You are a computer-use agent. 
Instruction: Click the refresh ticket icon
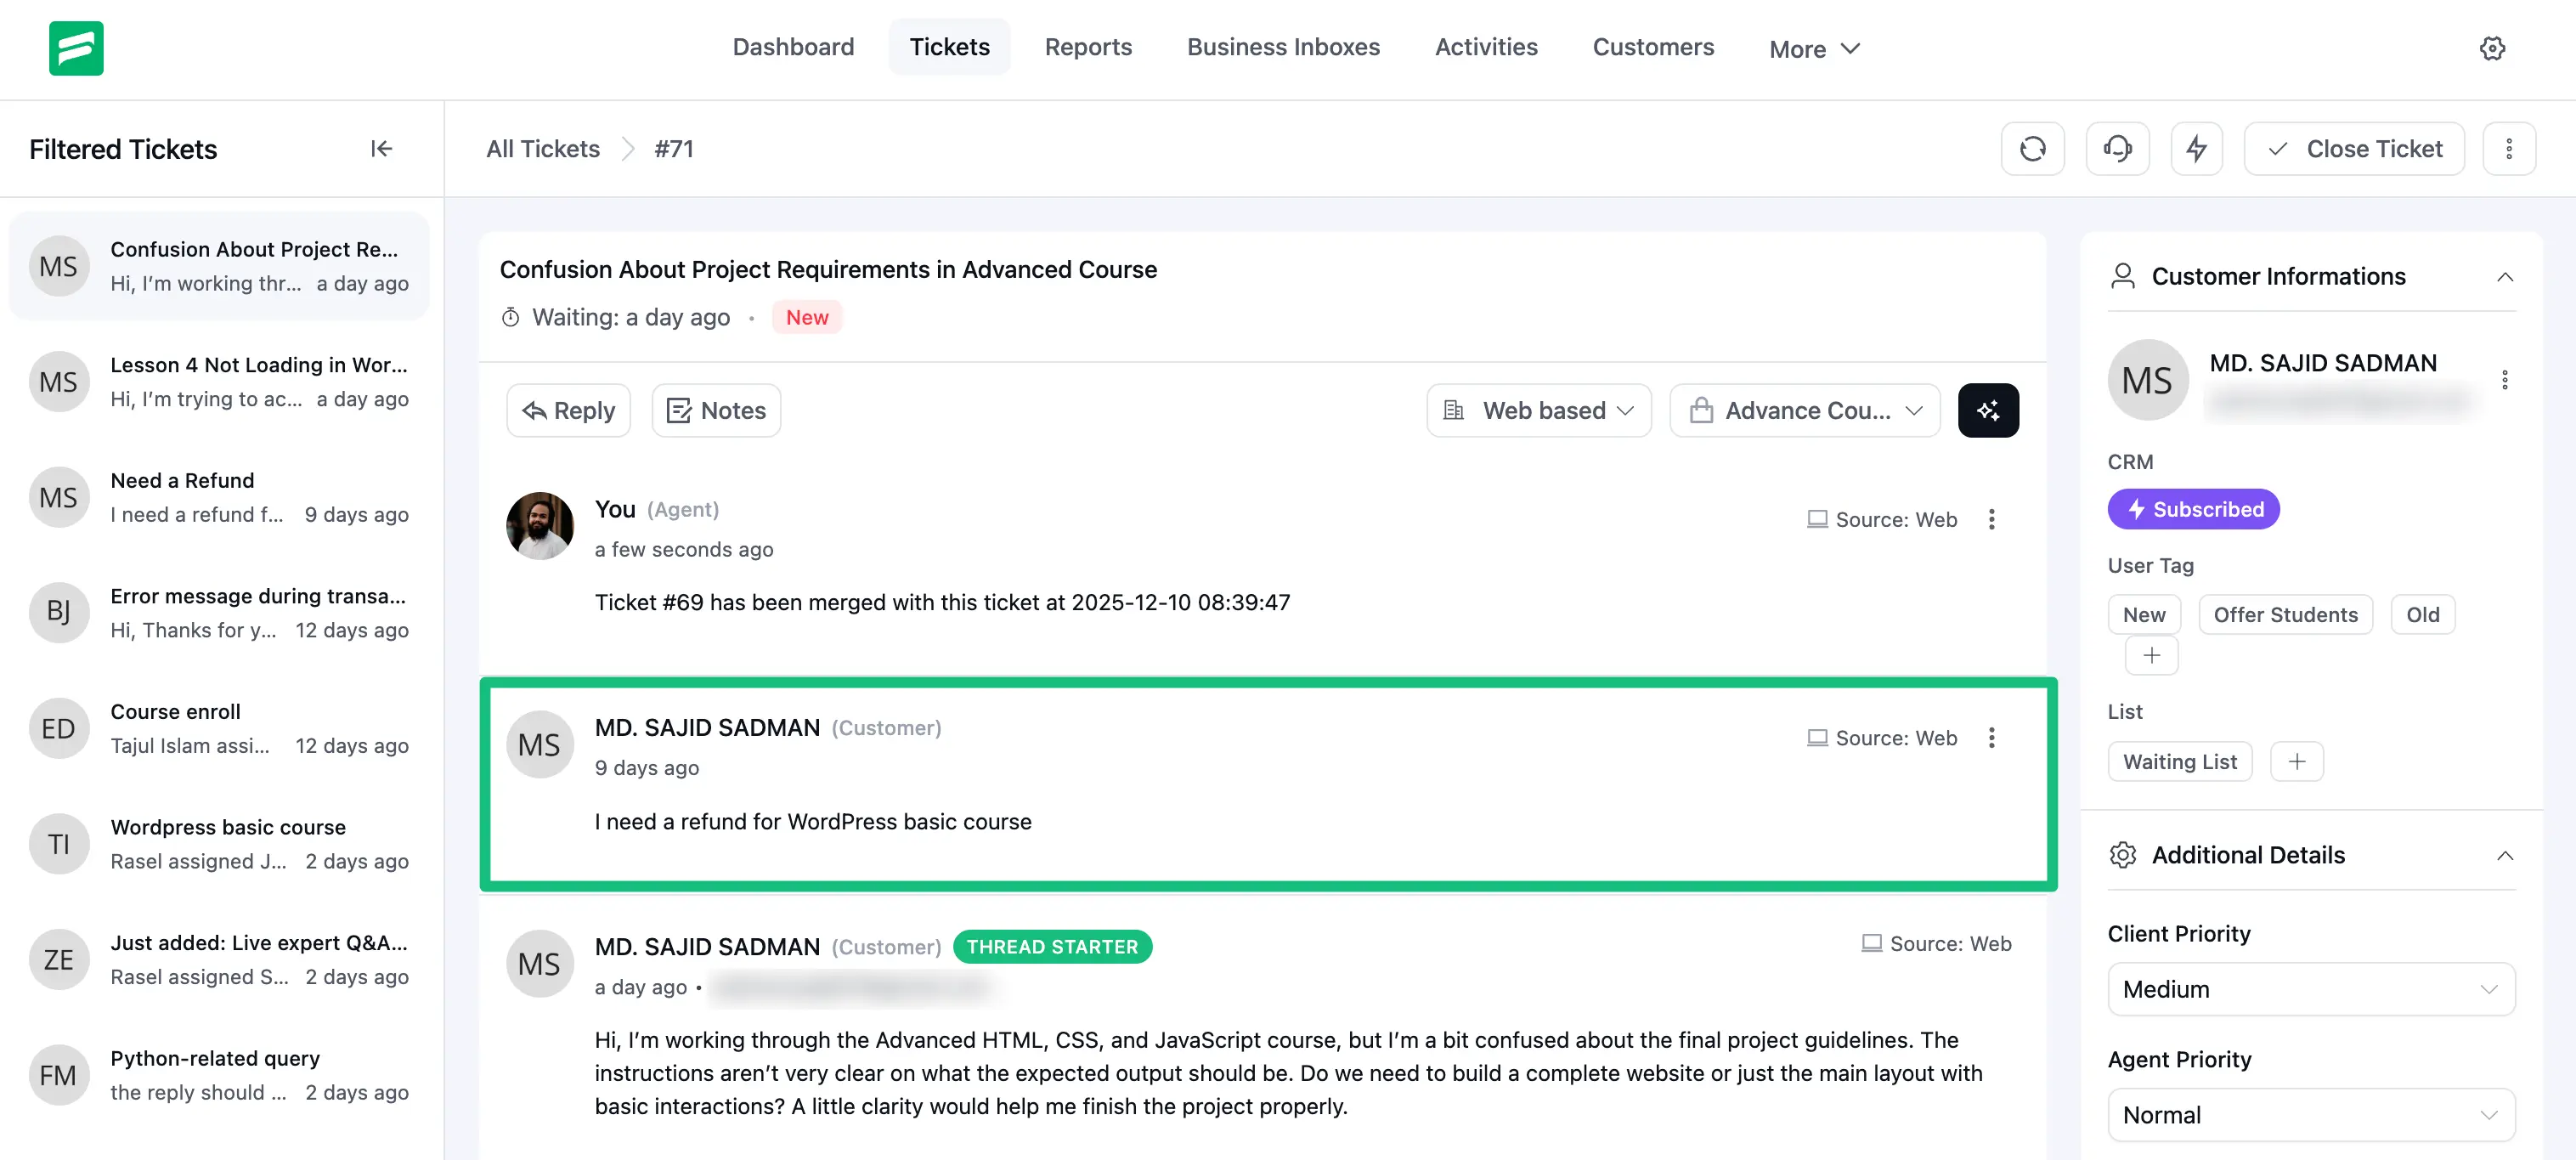(2032, 149)
